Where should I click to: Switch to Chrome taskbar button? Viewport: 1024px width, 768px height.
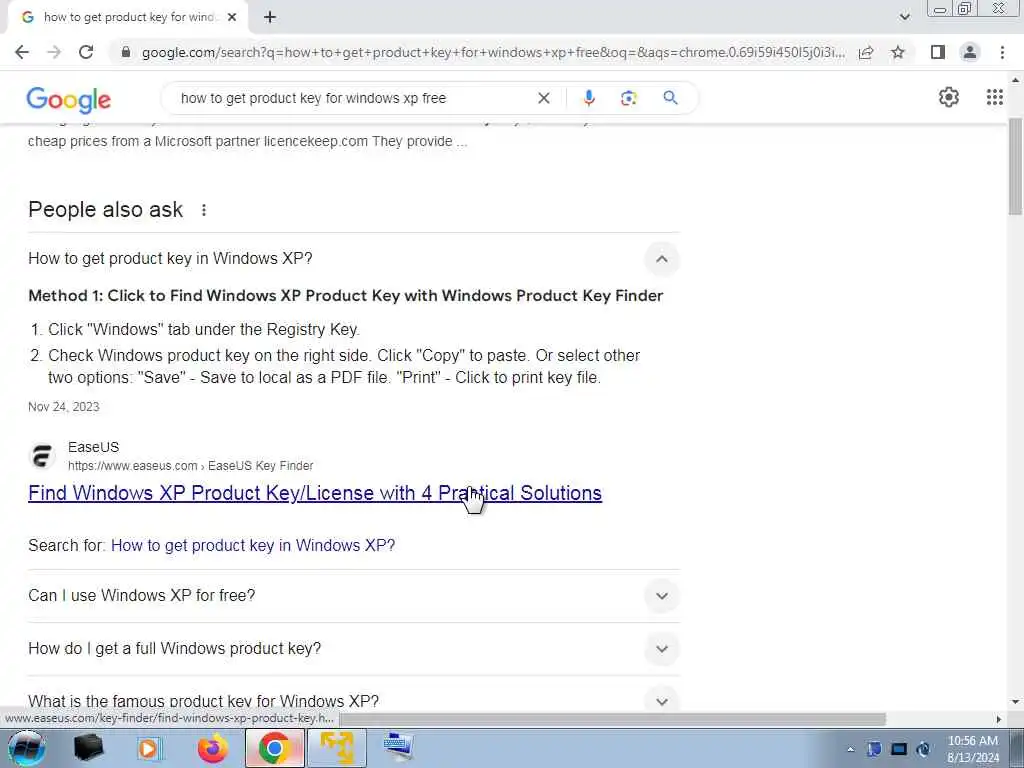(x=274, y=748)
